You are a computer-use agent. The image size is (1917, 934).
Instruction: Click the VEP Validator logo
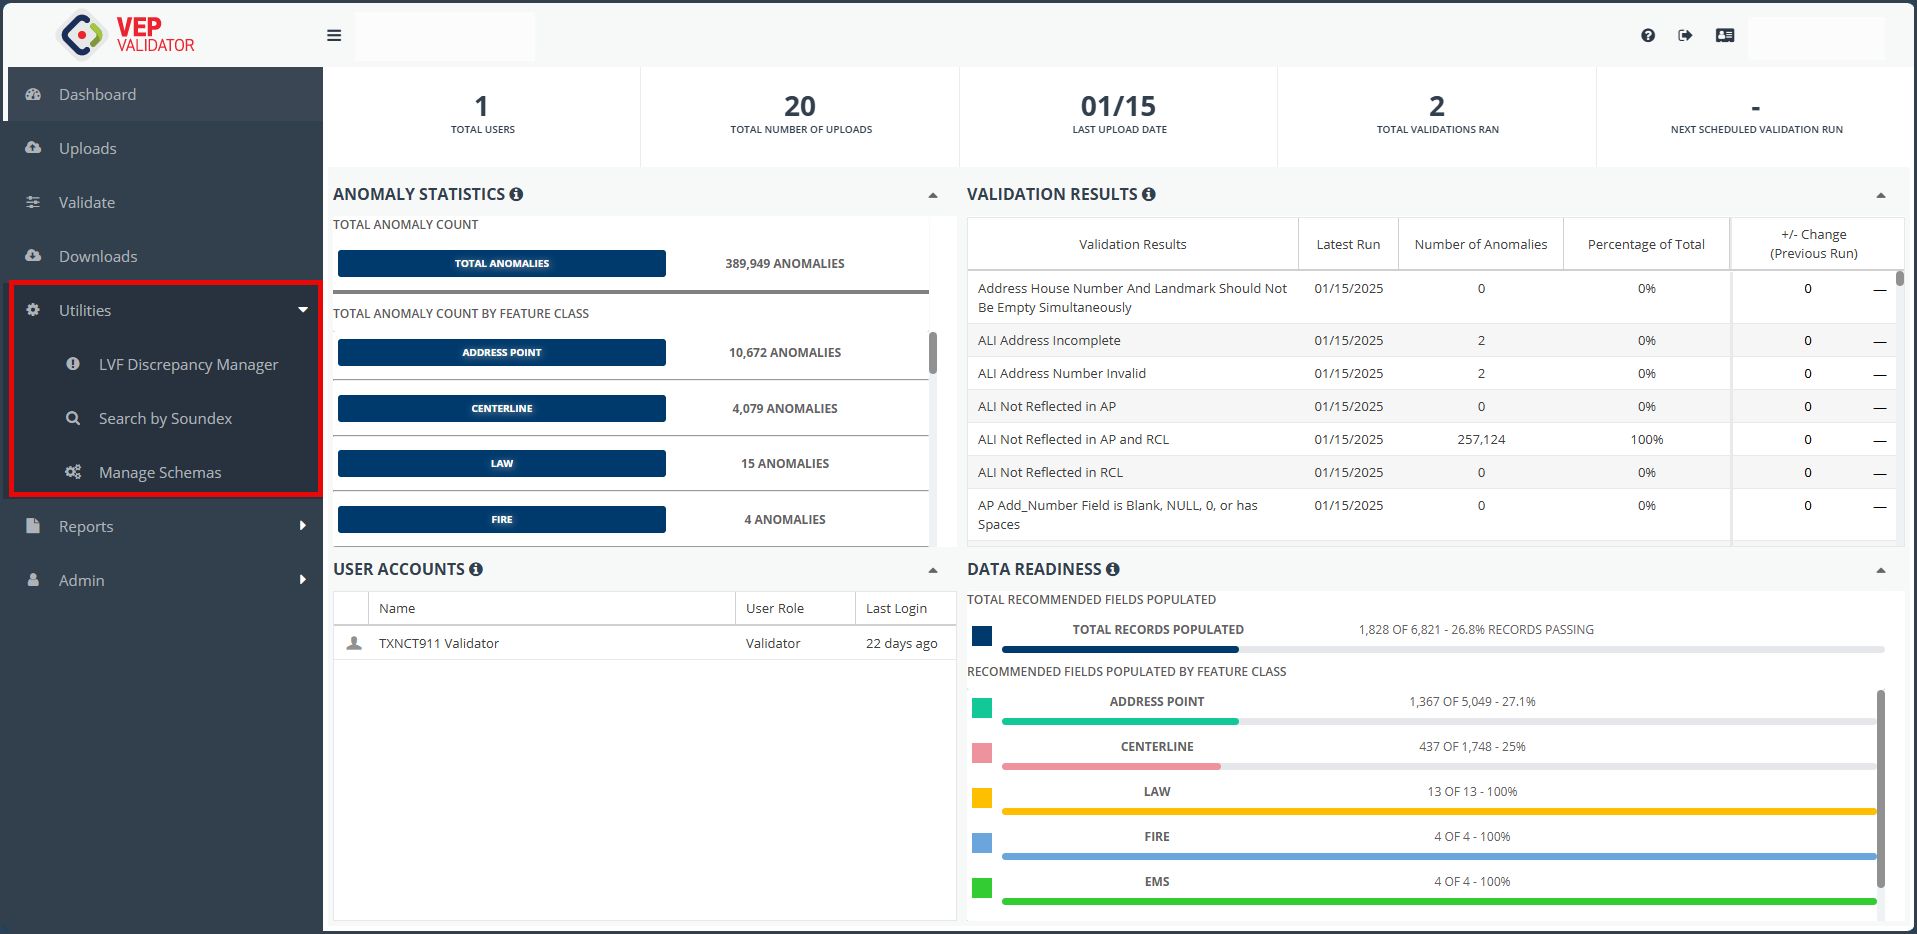(x=127, y=35)
